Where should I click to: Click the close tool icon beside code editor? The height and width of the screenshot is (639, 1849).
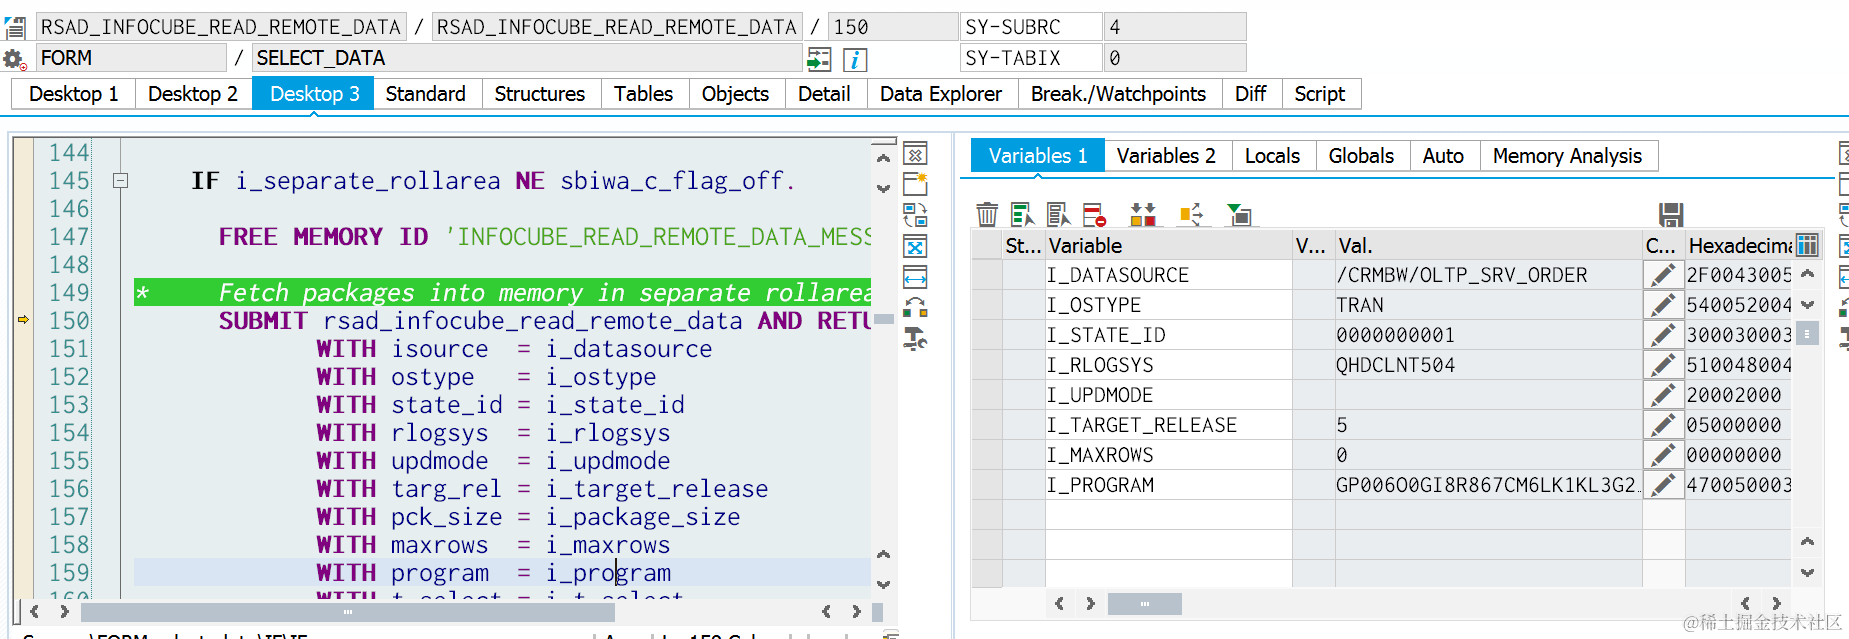[x=915, y=154]
